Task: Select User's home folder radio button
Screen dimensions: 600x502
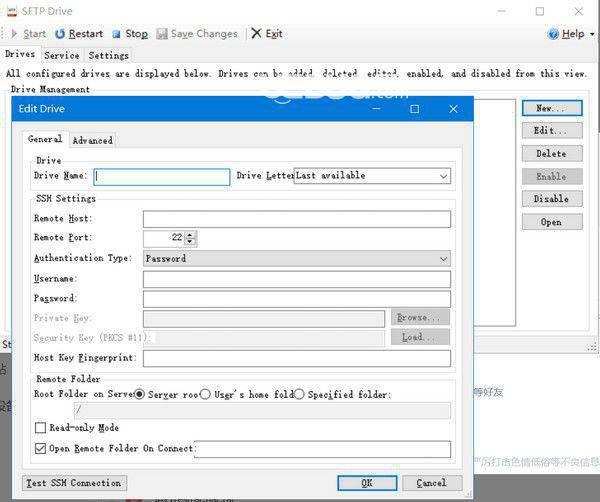Action: [205, 394]
